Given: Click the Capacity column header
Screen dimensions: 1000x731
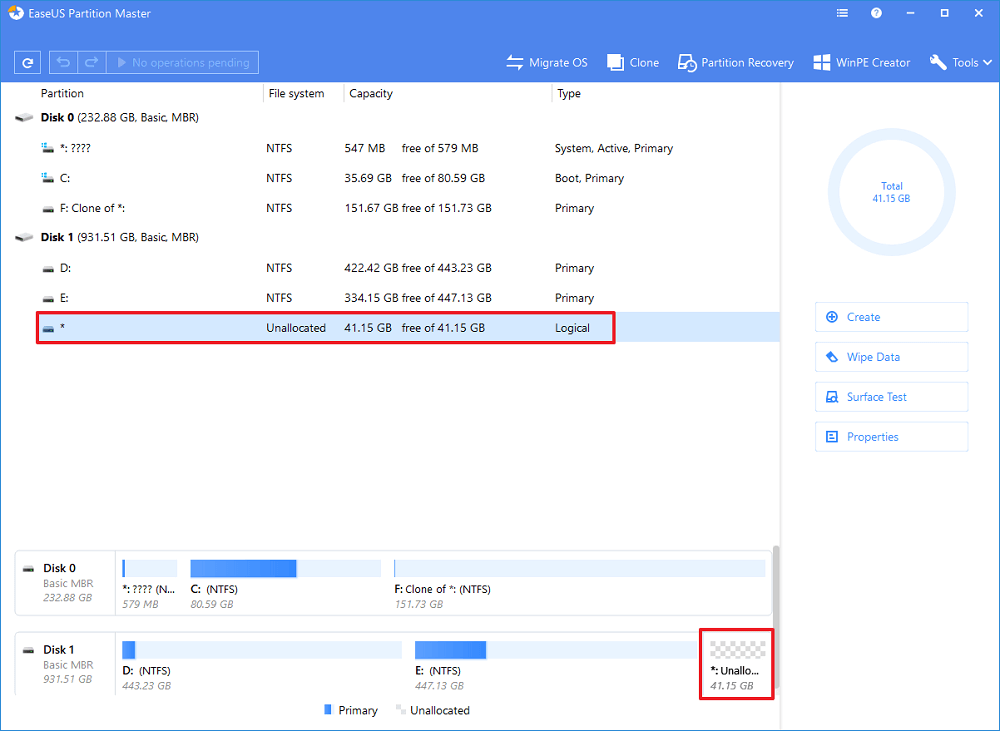Looking at the screenshot, I should coord(371,94).
